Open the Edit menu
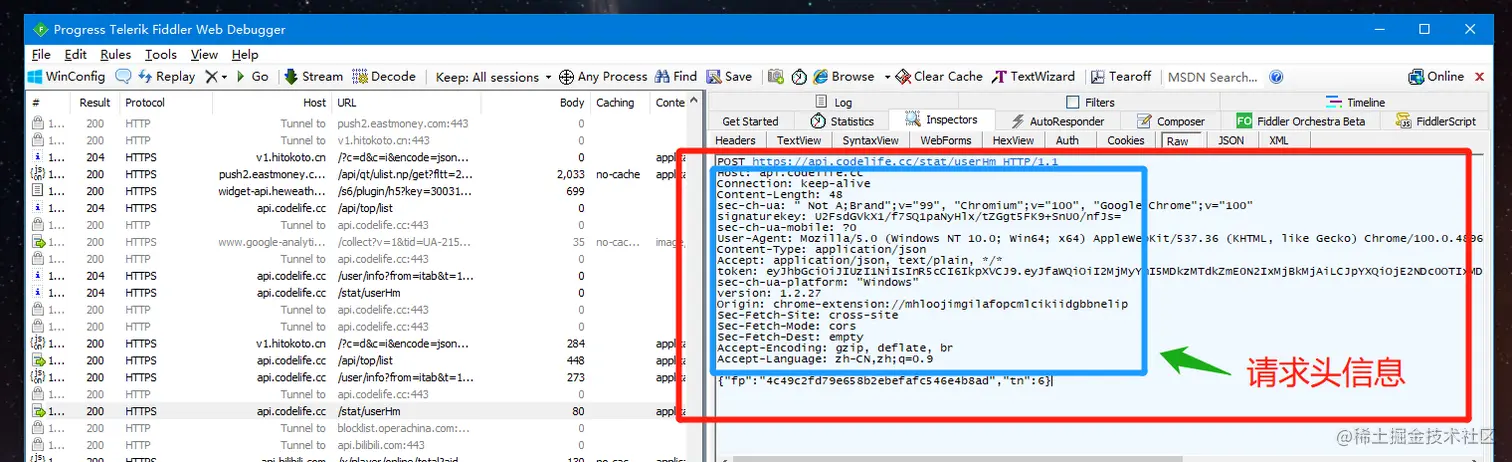This screenshot has width=1512, height=462. [76, 55]
